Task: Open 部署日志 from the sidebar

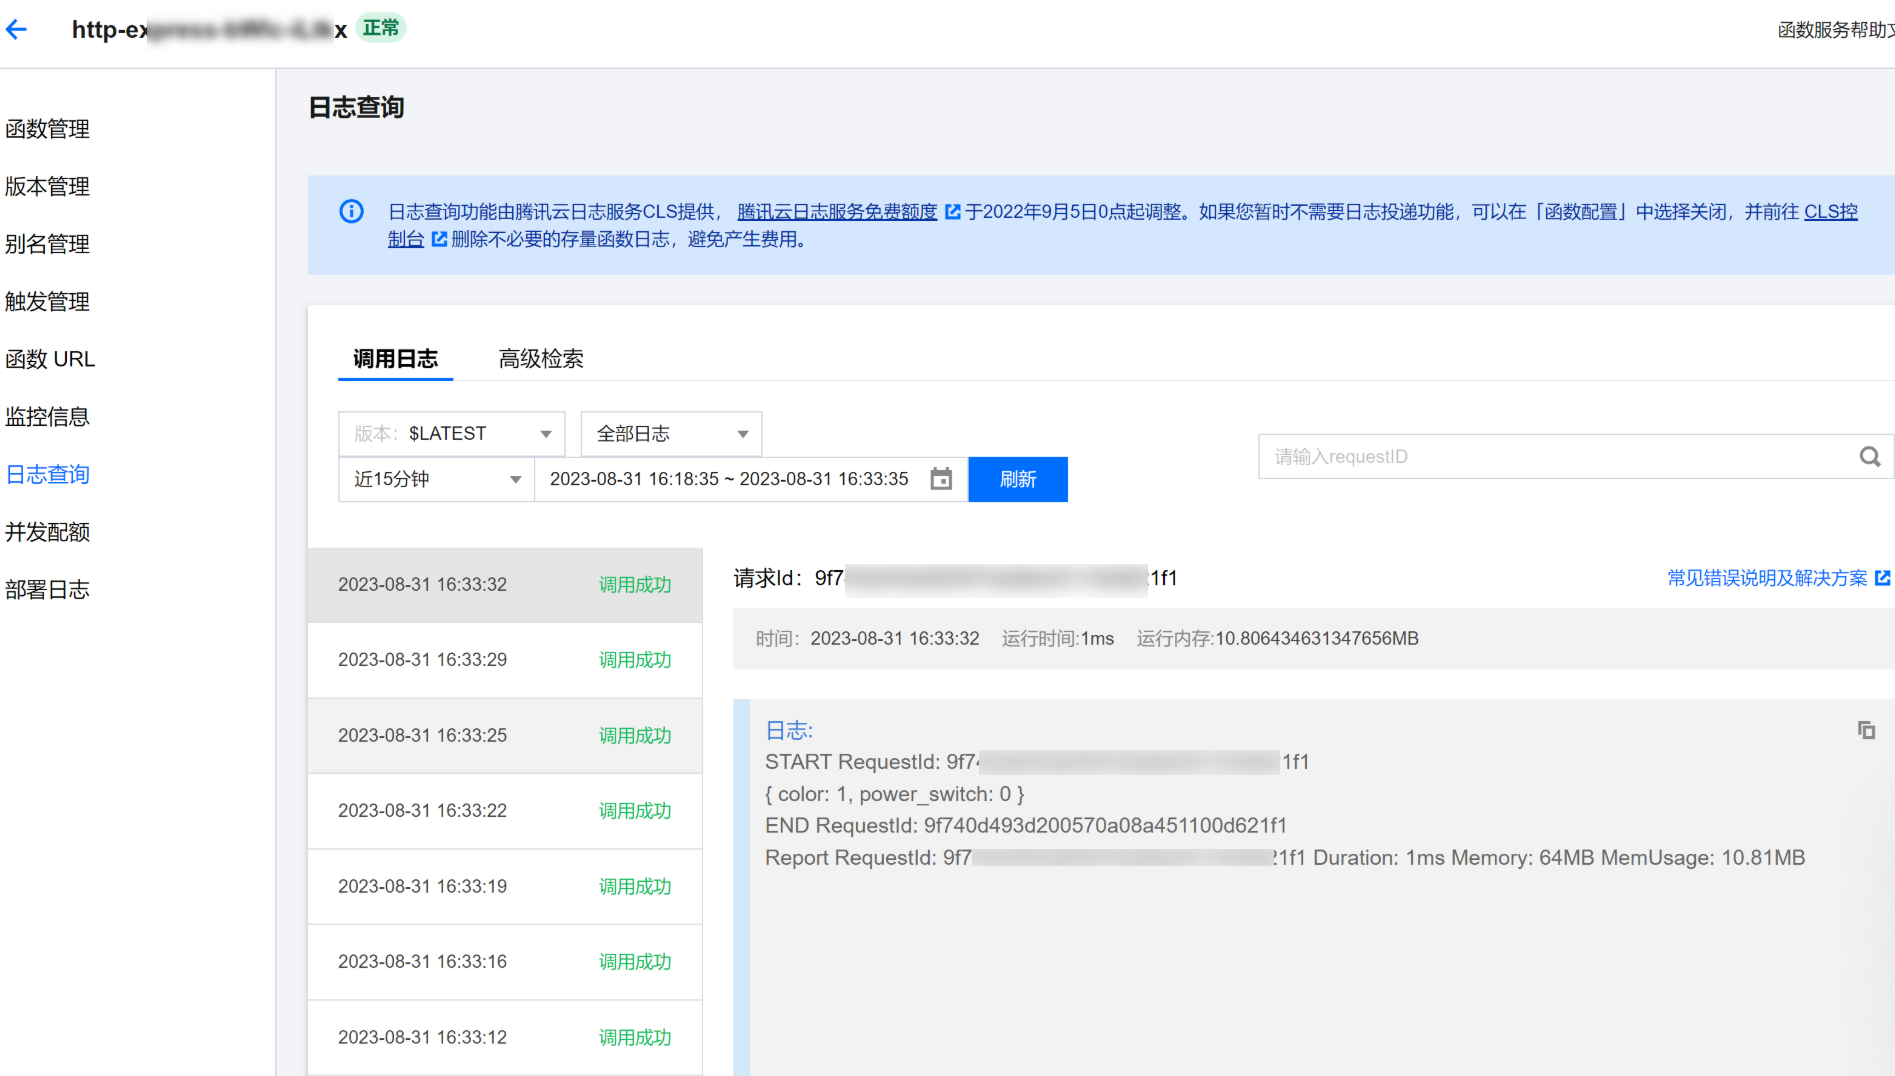Action: (x=48, y=590)
